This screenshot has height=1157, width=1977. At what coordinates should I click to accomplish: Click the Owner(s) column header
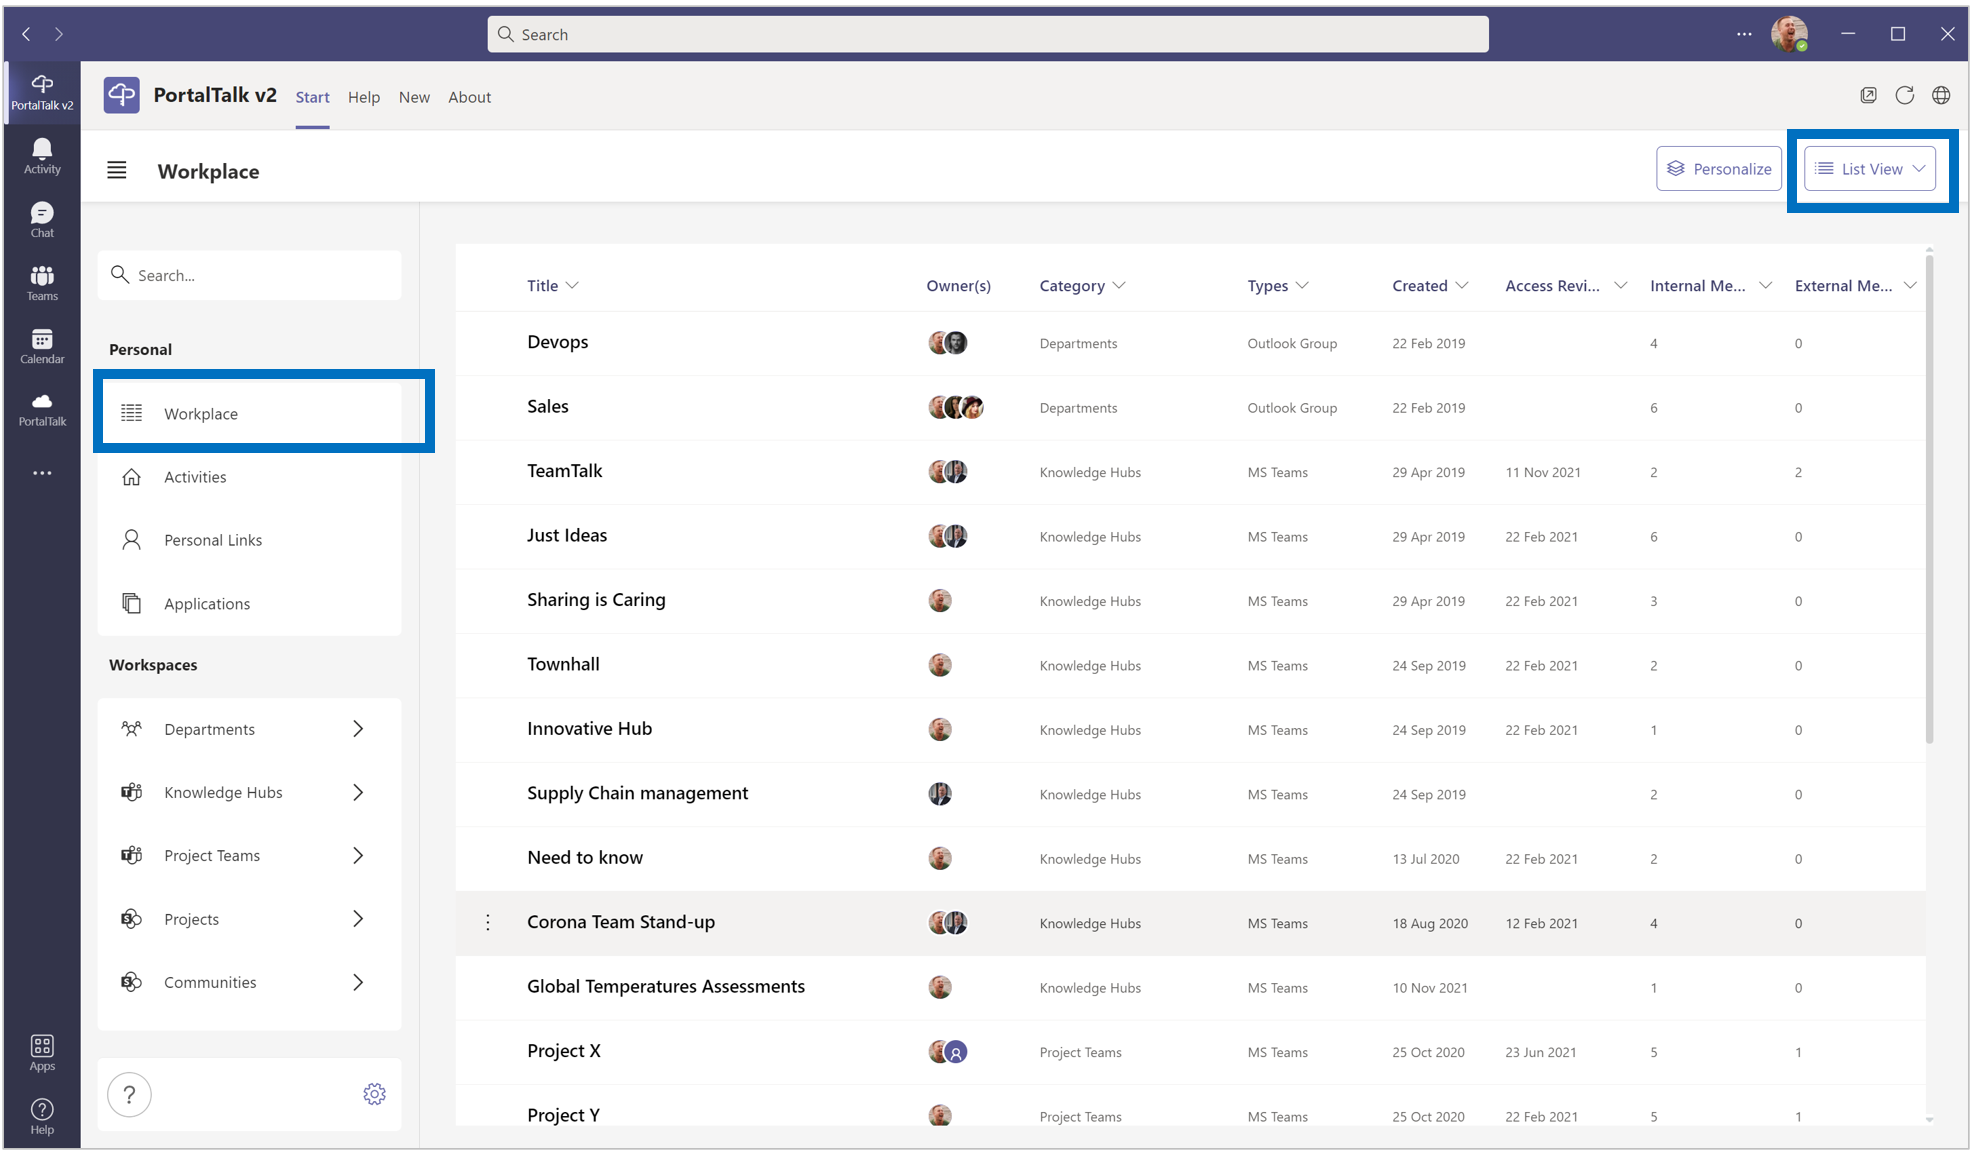click(959, 286)
